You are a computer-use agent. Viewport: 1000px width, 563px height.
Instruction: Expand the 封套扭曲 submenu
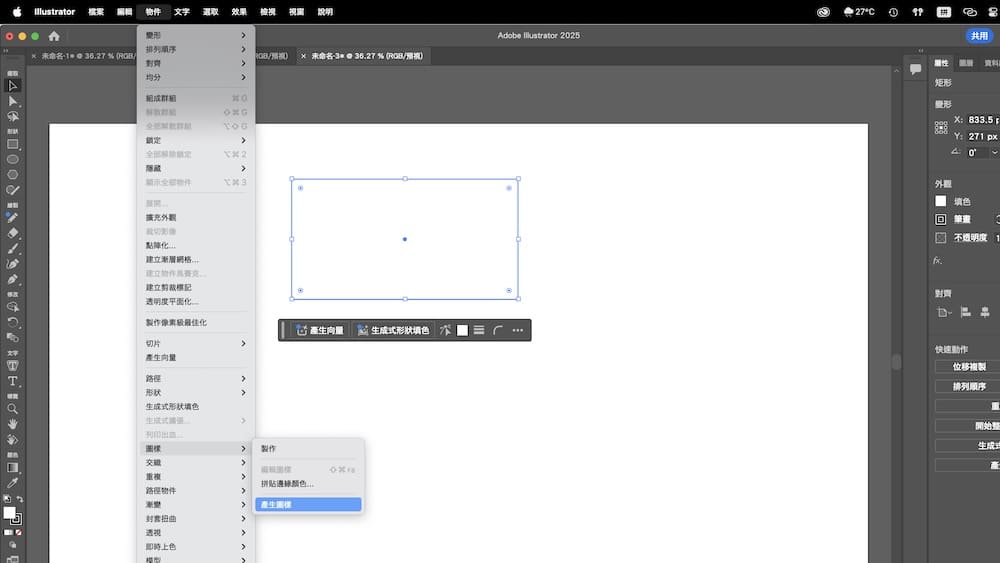196,519
